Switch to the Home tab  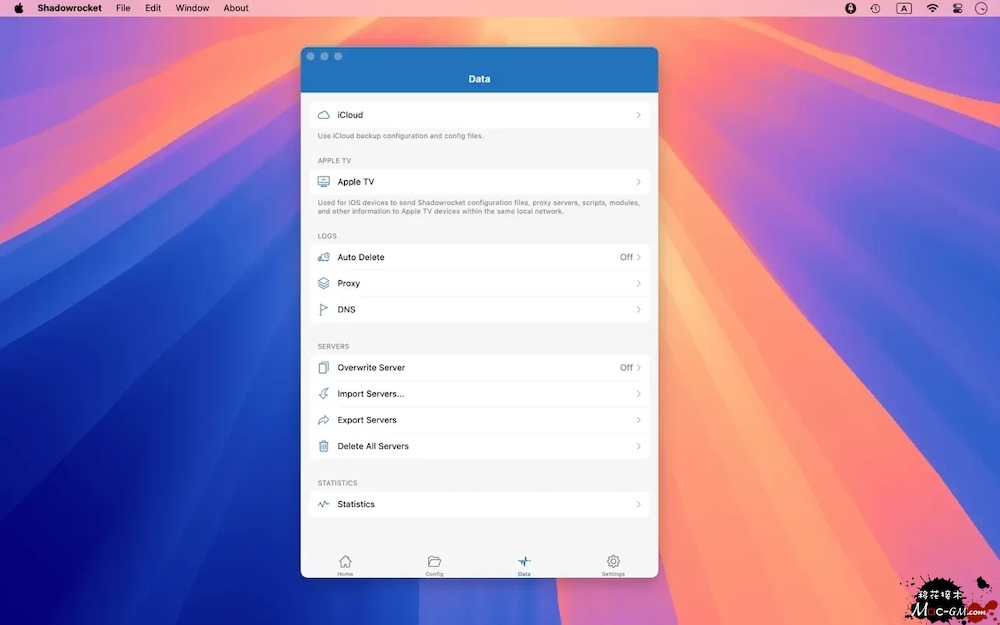(x=345, y=564)
